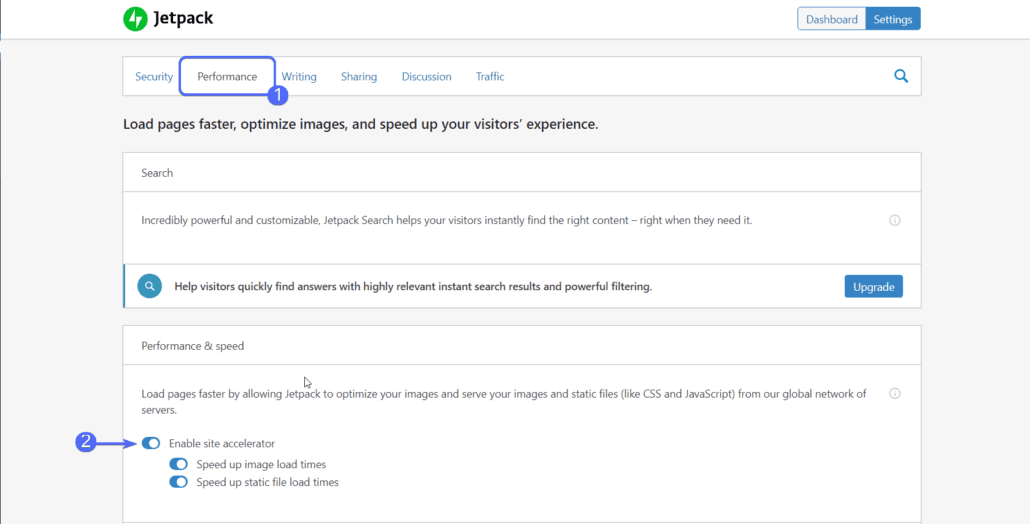Switch to the Security tab
Viewport: 1030px width, 524px height.
pyautogui.click(x=154, y=77)
